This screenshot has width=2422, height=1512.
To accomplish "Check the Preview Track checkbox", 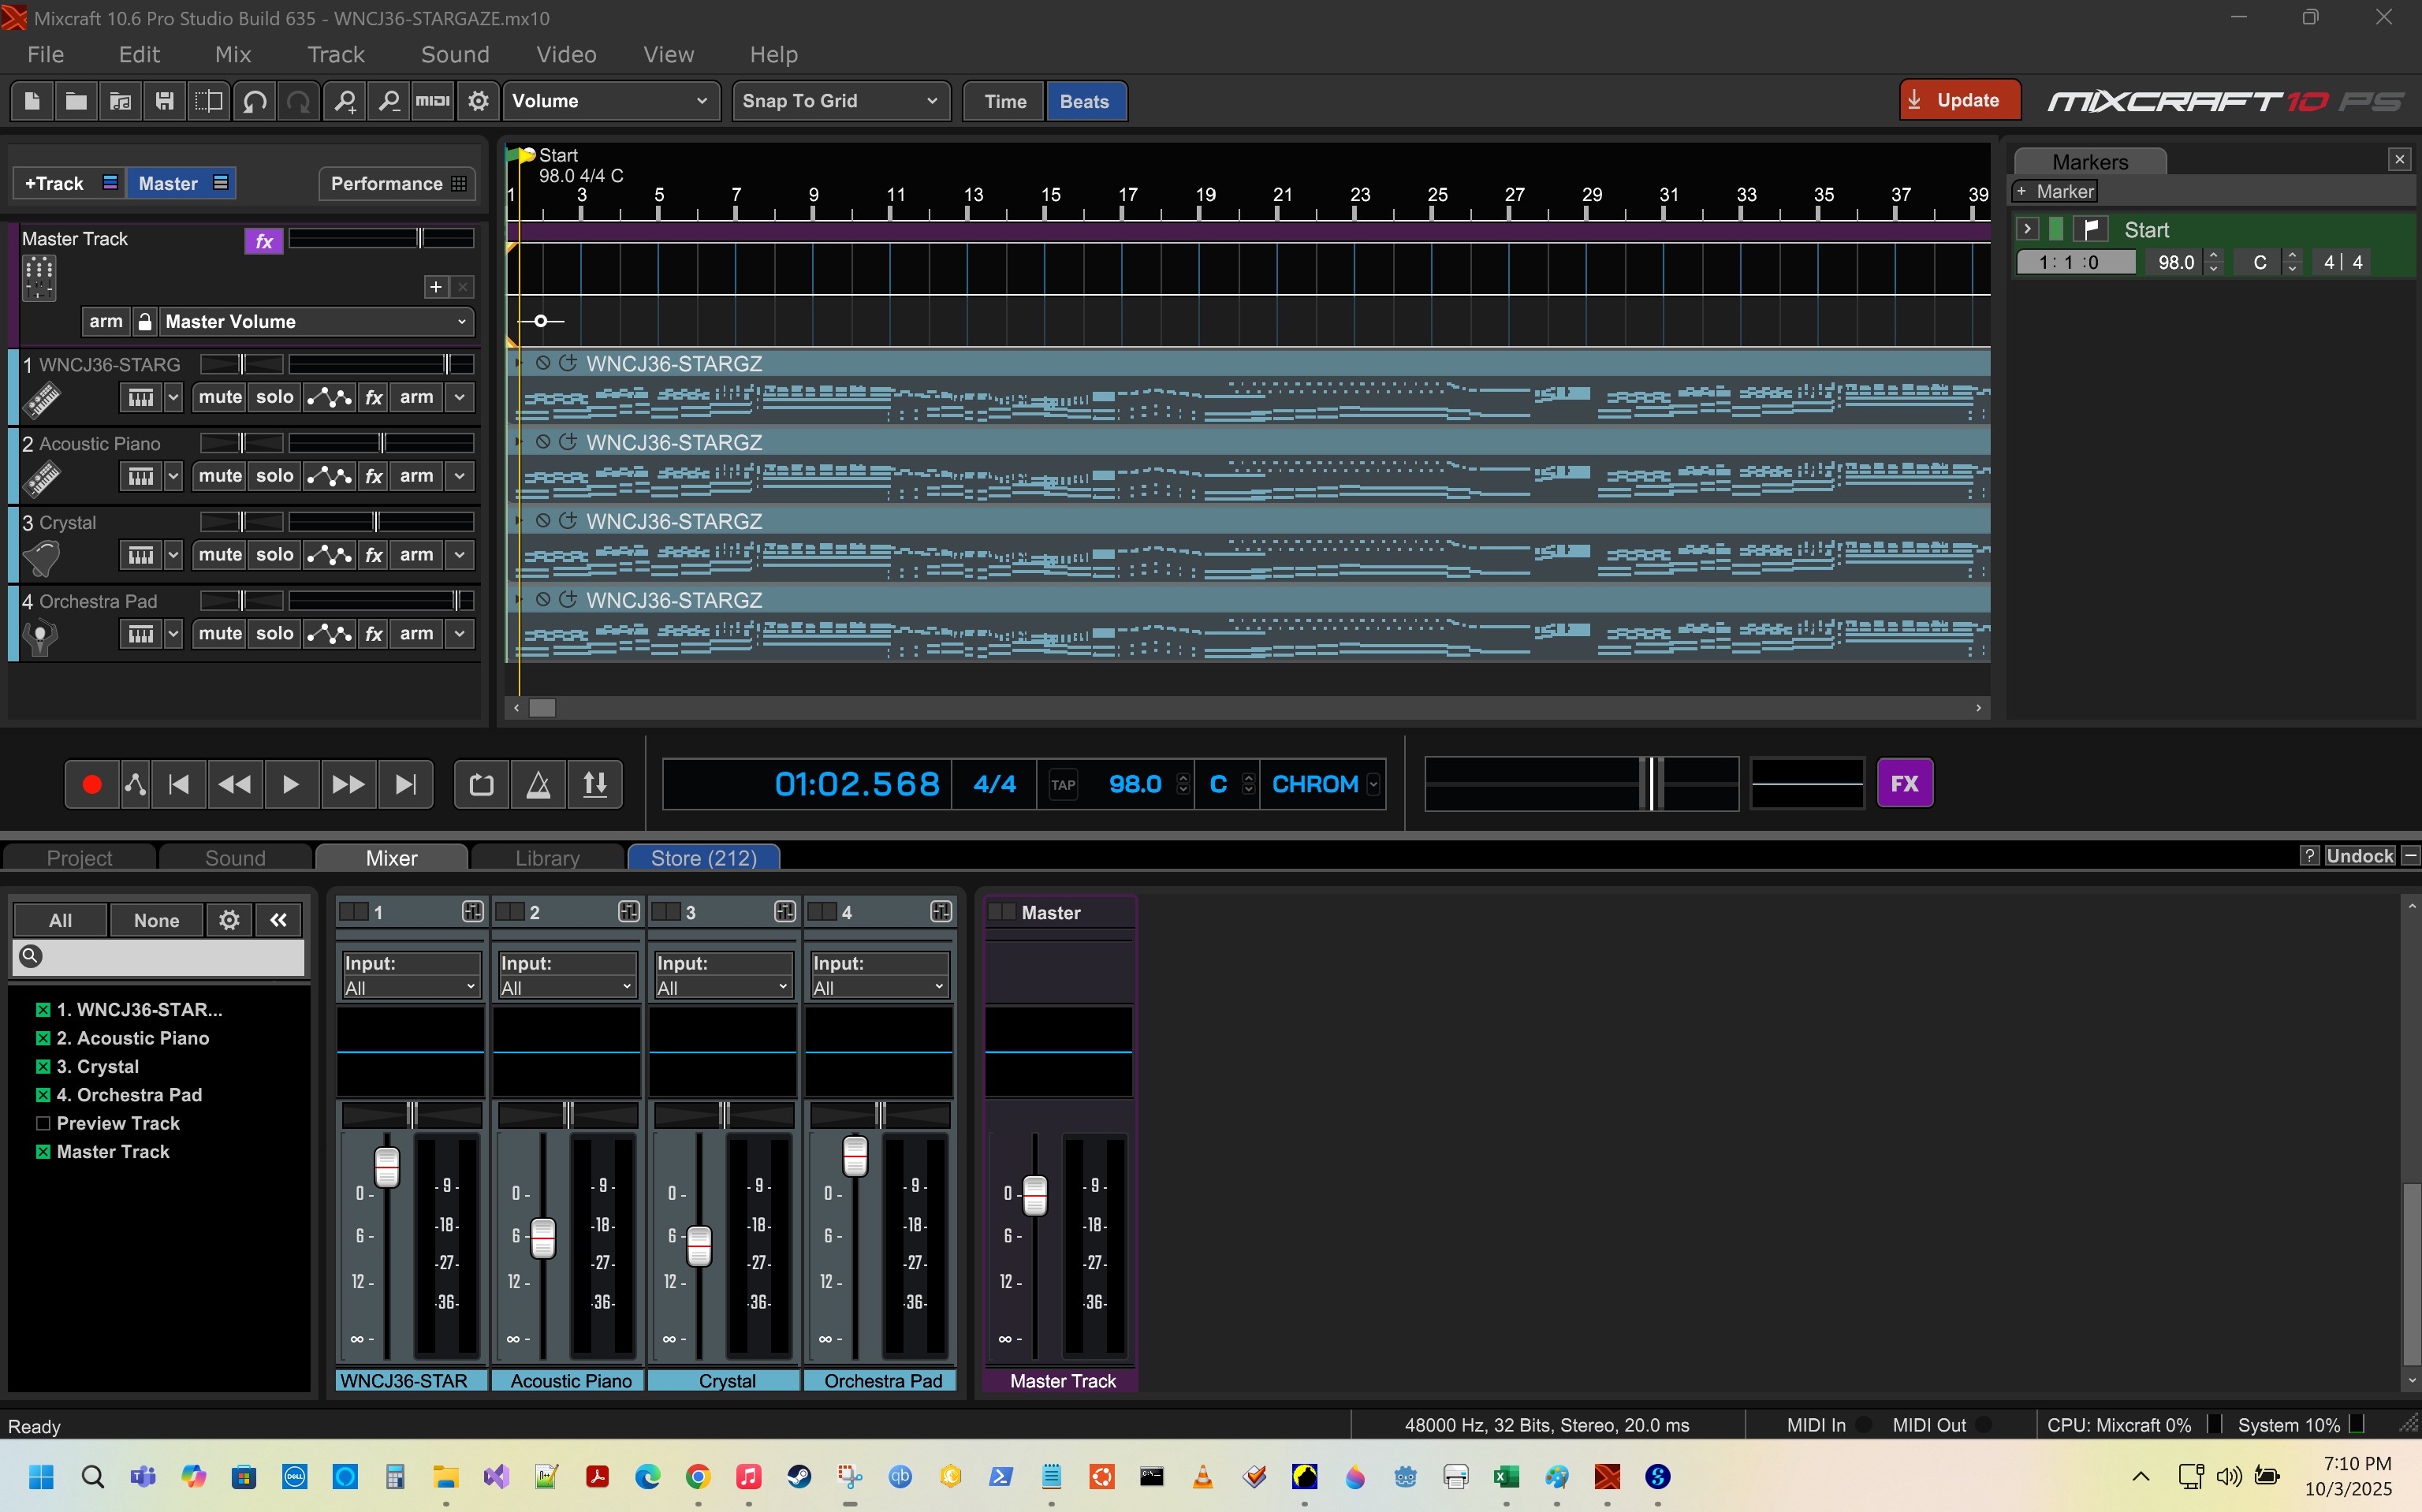I will 43,1123.
